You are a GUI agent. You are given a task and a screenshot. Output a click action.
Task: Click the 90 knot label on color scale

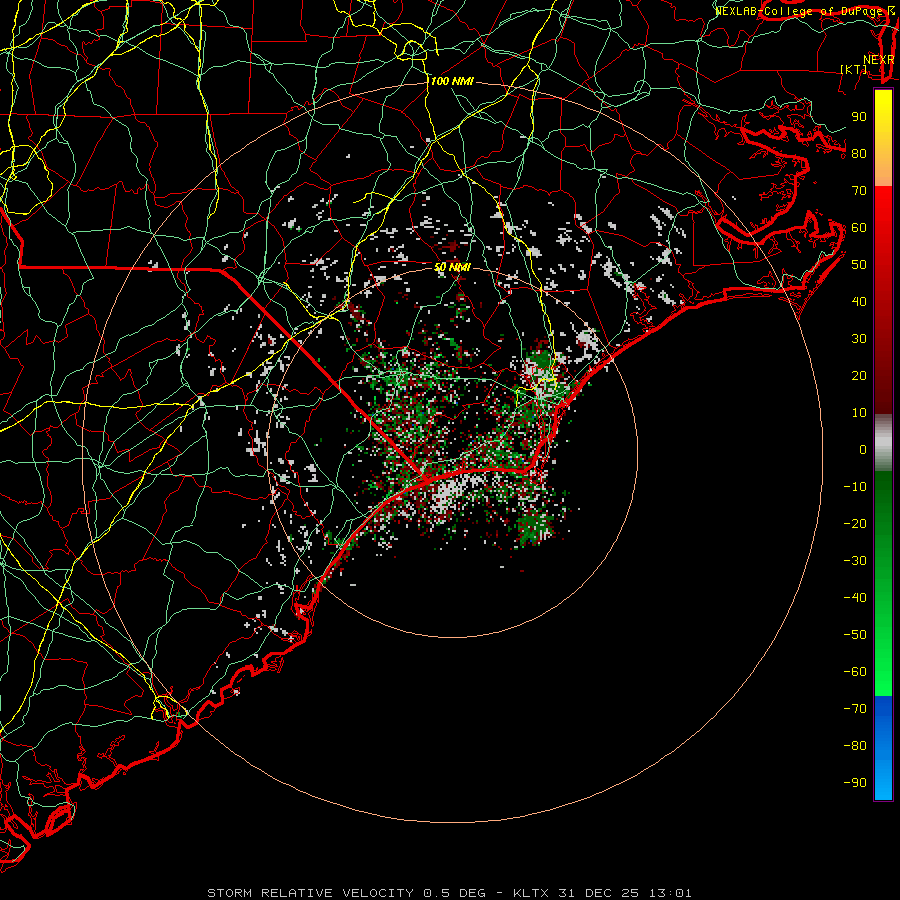[x=859, y=117]
